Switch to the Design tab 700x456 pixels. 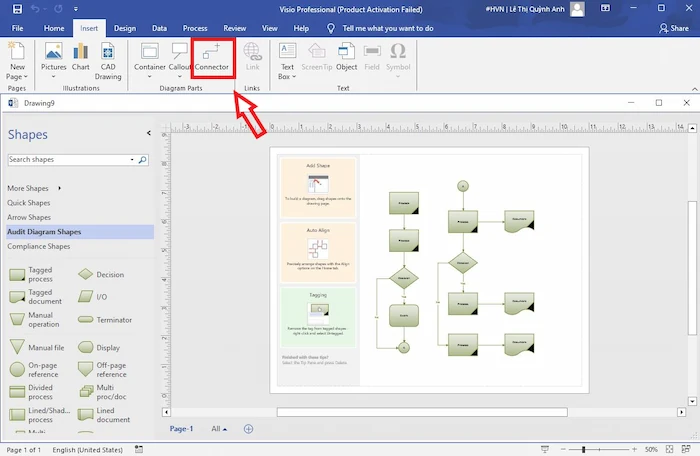[x=125, y=28]
